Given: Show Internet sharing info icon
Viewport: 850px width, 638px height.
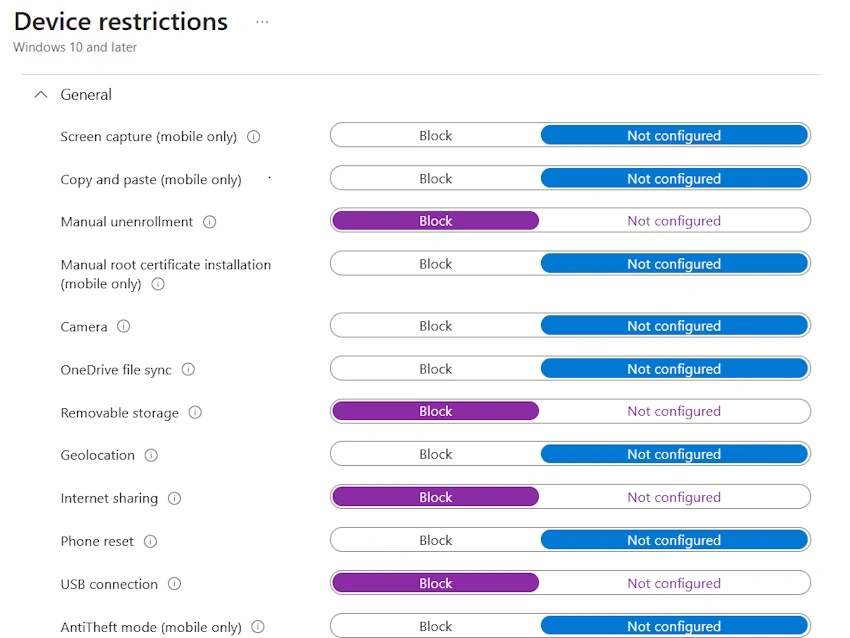Looking at the screenshot, I should (x=175, y=498).
